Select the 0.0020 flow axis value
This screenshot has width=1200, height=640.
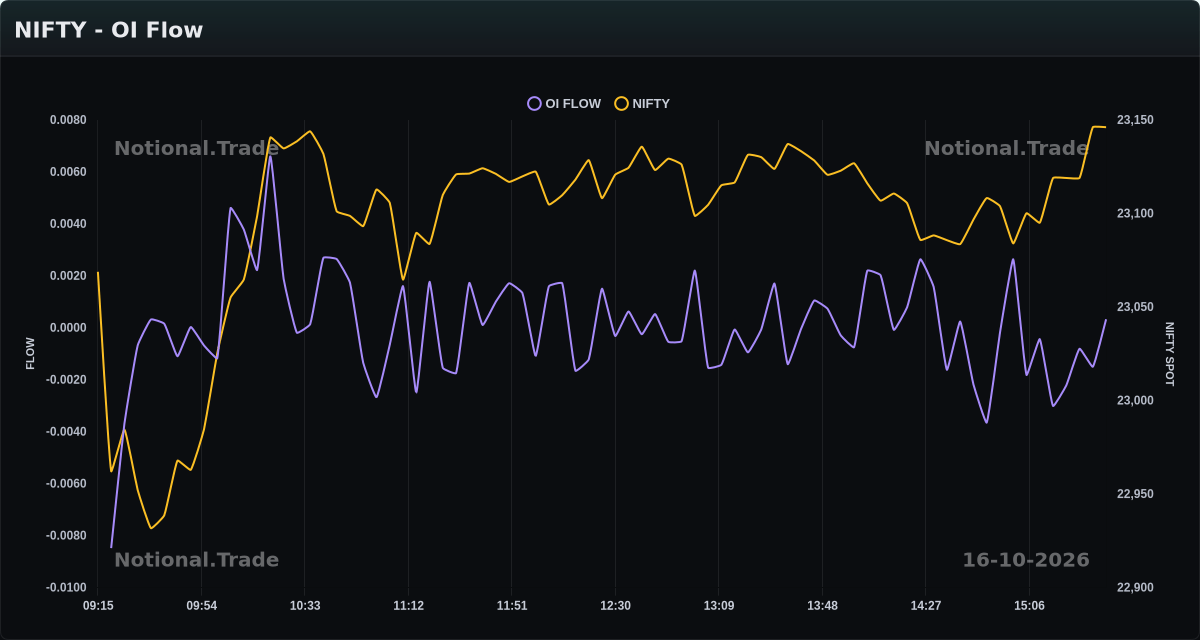[68, 276]
